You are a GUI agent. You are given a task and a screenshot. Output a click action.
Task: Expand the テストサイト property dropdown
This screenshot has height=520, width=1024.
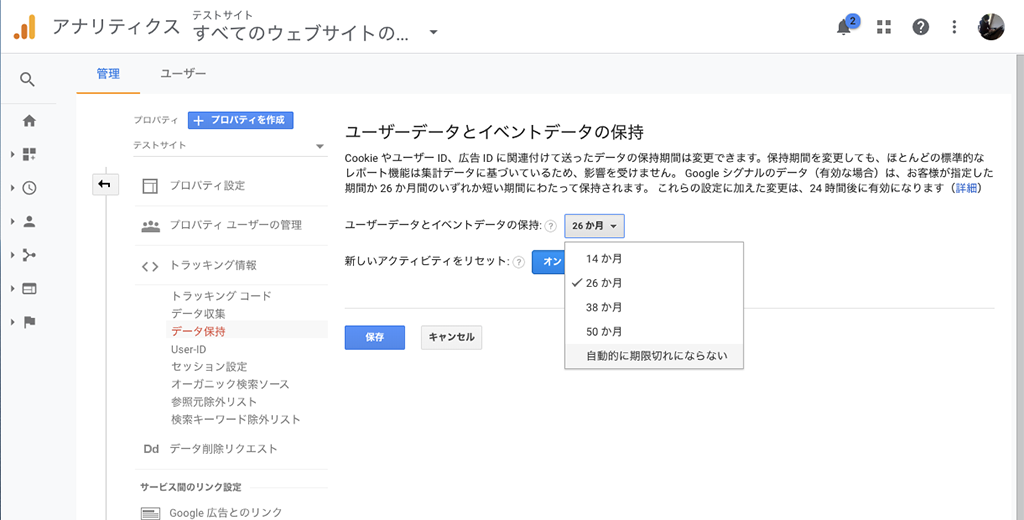tap(229, 145)
